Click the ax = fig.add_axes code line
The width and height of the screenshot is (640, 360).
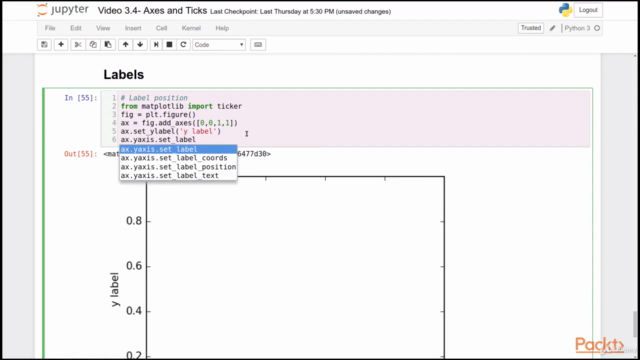pyautogui.click(x=179, y=123)
